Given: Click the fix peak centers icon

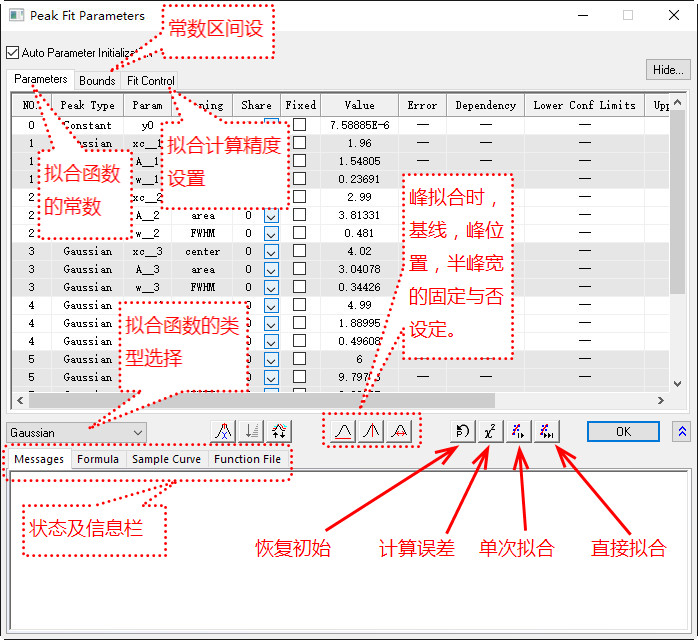Looking at the screenshot, I should pyautogui.click(x=371, y=431).
